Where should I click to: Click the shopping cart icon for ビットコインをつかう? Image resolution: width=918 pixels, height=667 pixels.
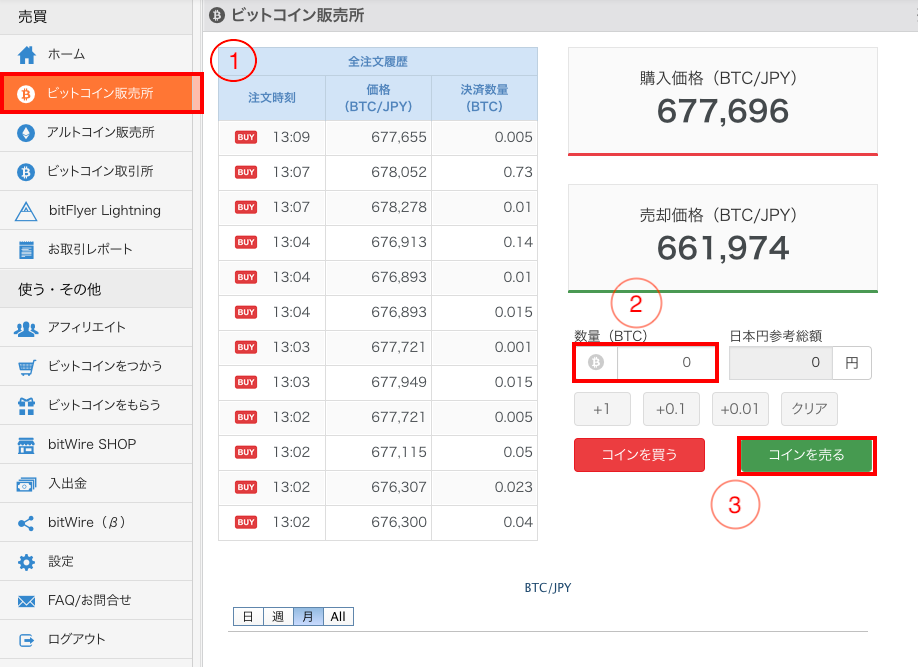26,367
